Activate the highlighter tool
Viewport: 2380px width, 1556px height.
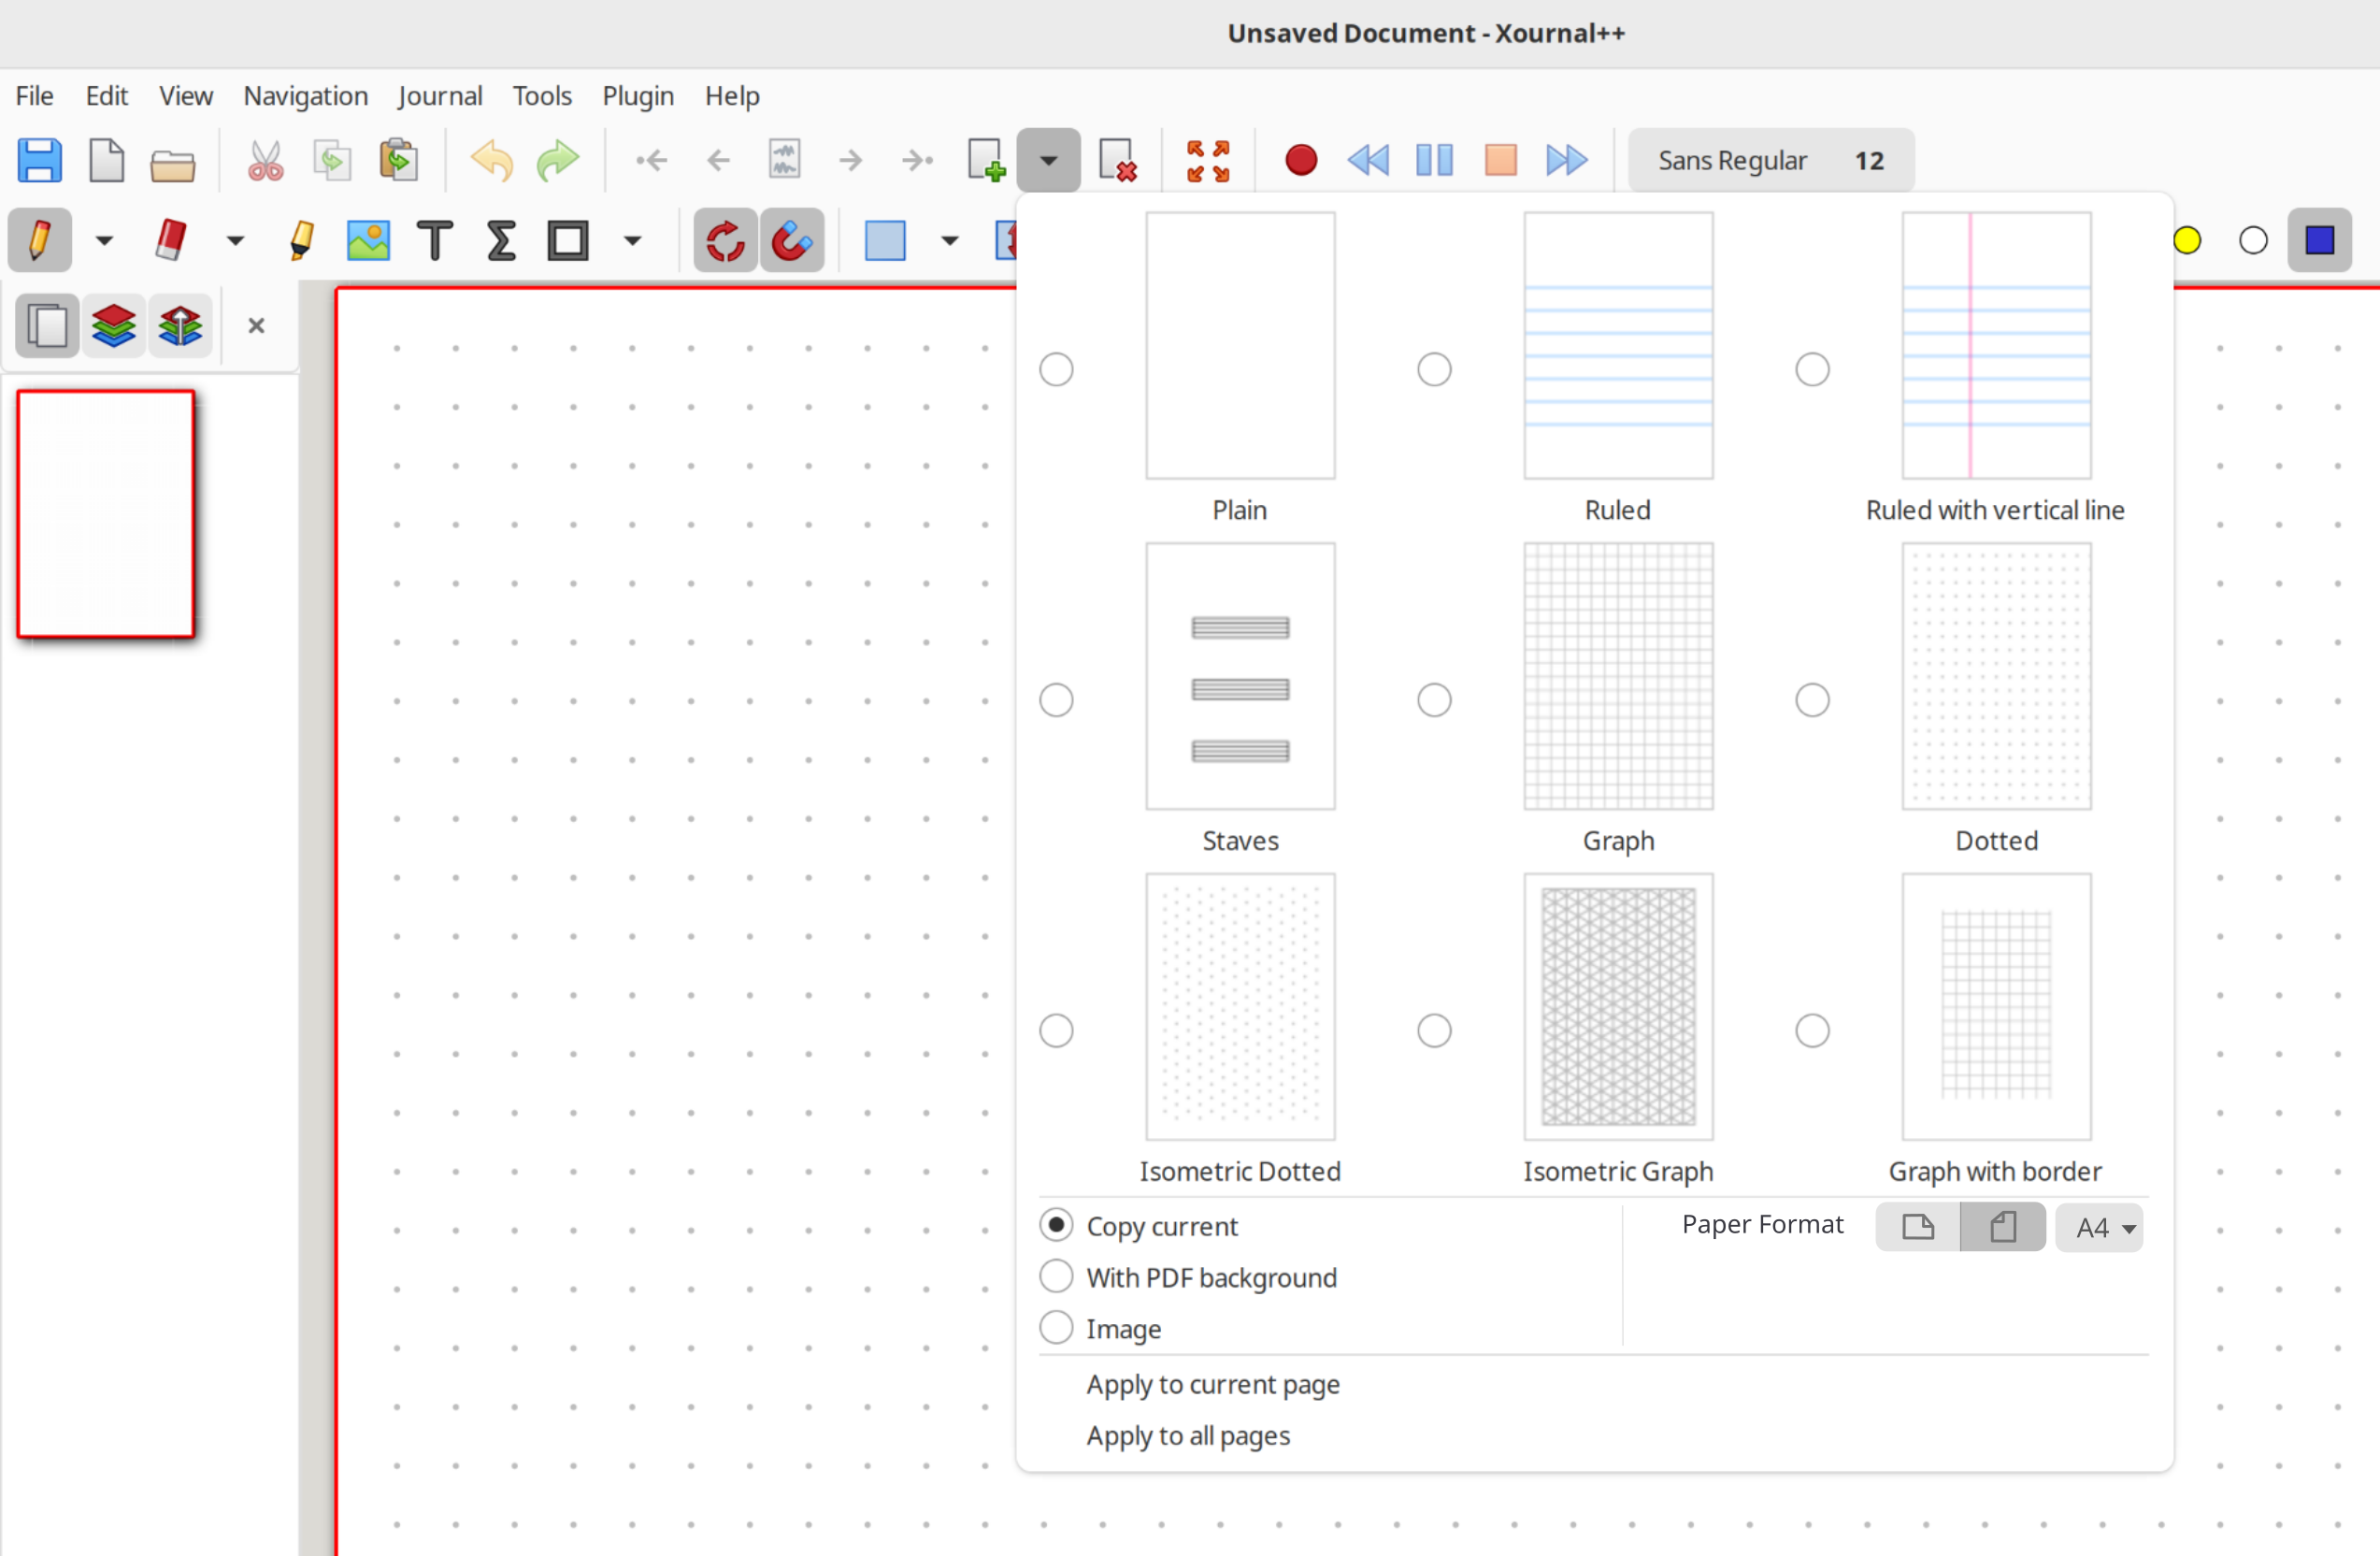pos(300,240)
